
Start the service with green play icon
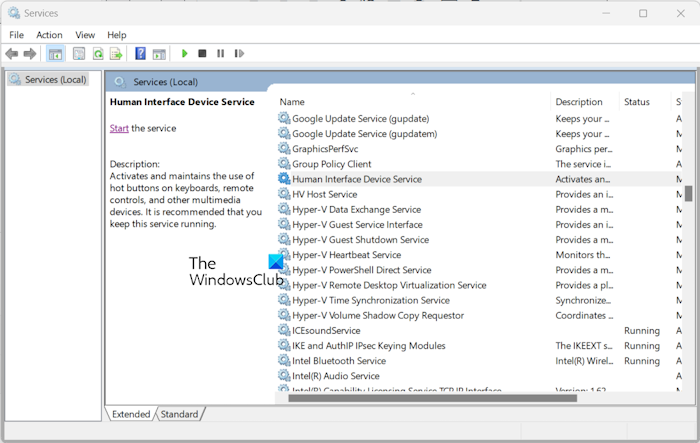pyautogui.click(x=184, y=54)
